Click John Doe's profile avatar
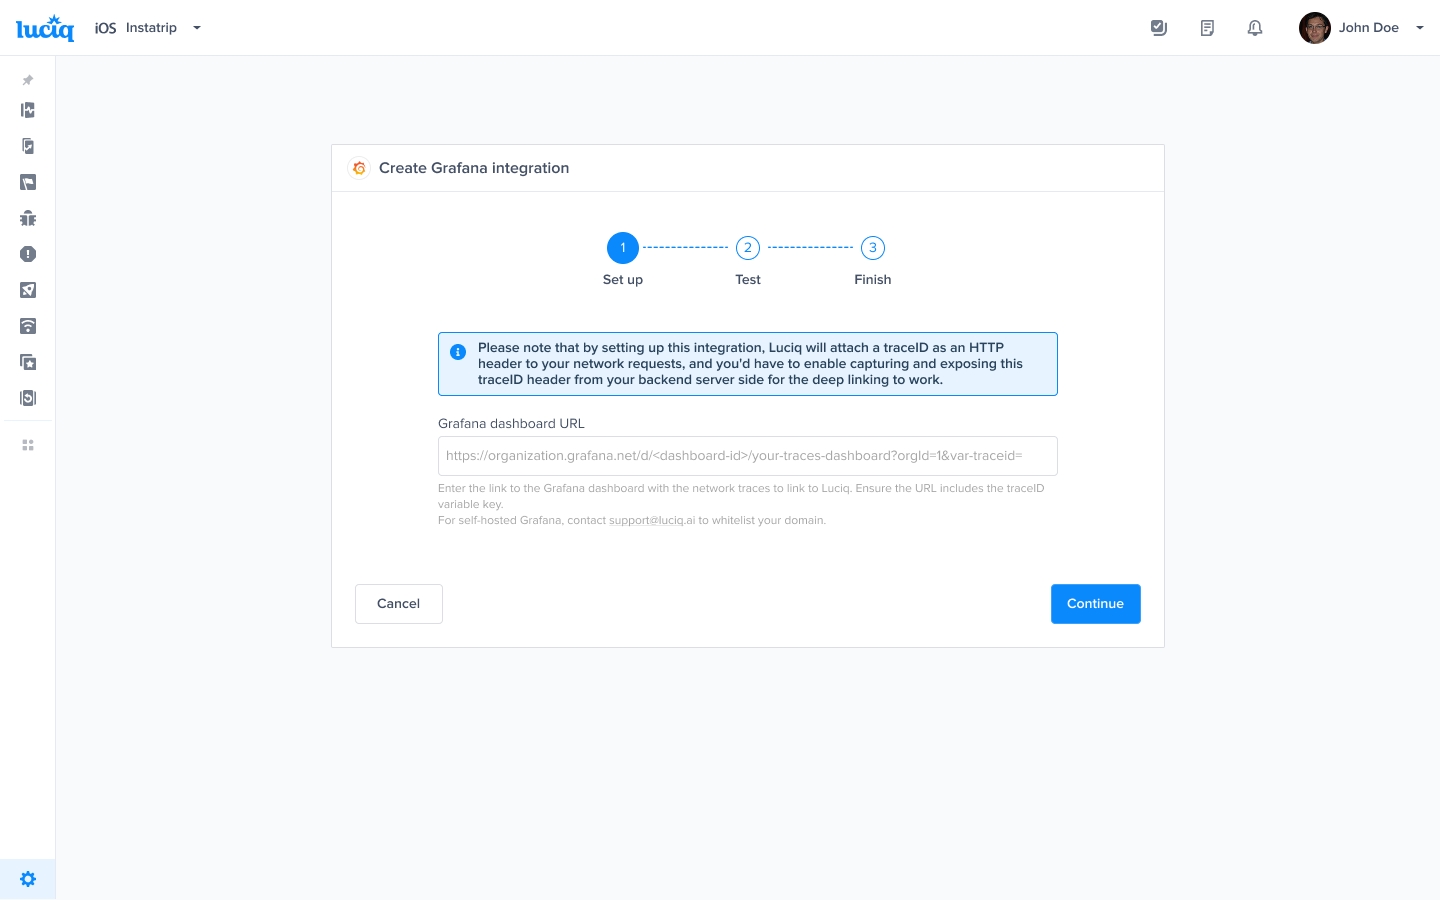 click(1314, 28)
